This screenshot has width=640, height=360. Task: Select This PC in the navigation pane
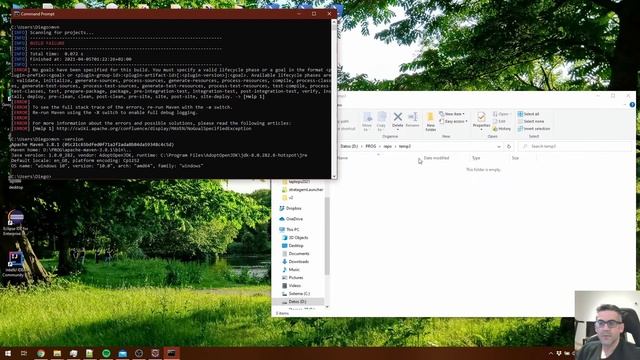(x=289, y=229)
